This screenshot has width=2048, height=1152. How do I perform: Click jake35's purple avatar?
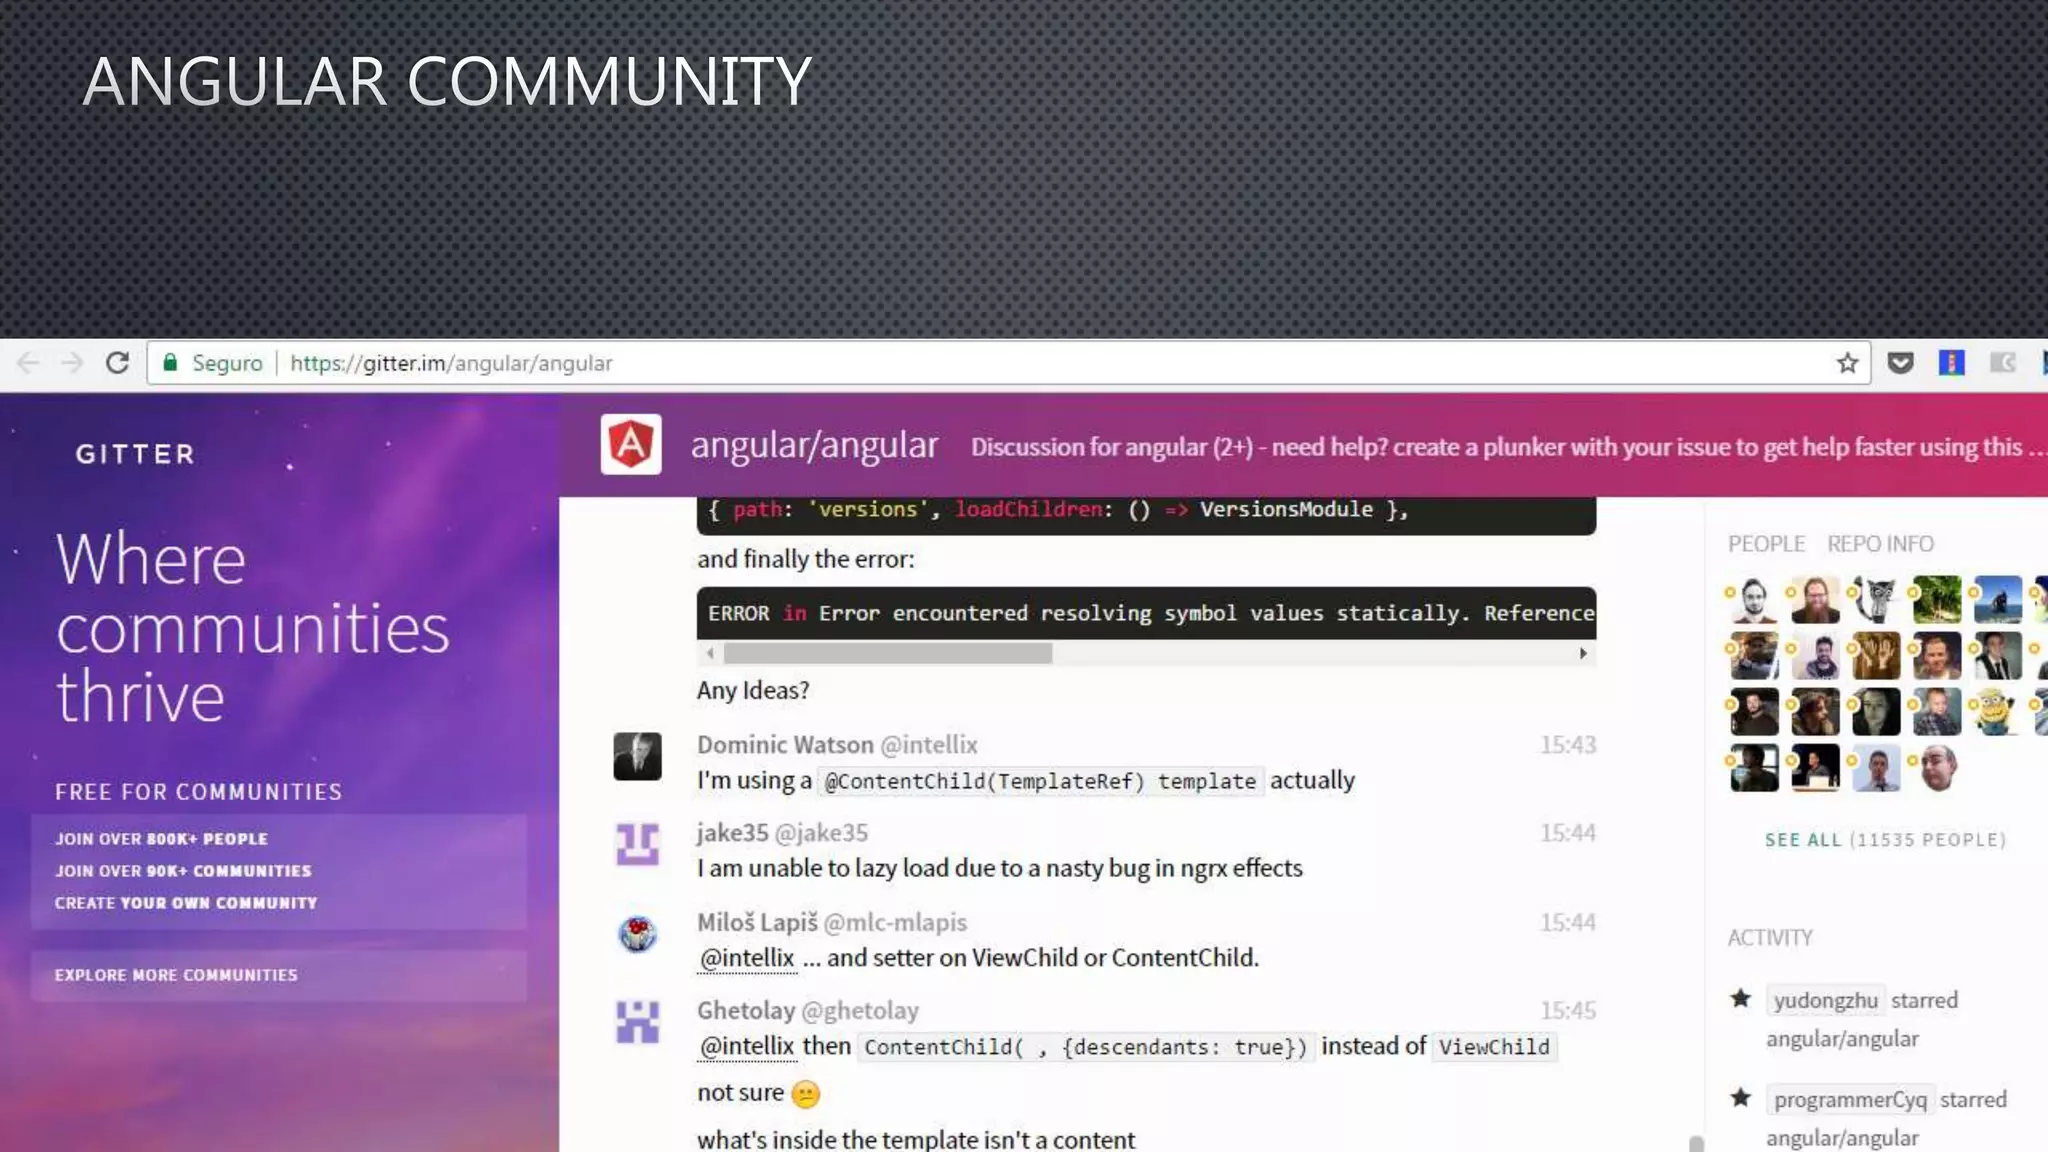[x=637, y=844]
